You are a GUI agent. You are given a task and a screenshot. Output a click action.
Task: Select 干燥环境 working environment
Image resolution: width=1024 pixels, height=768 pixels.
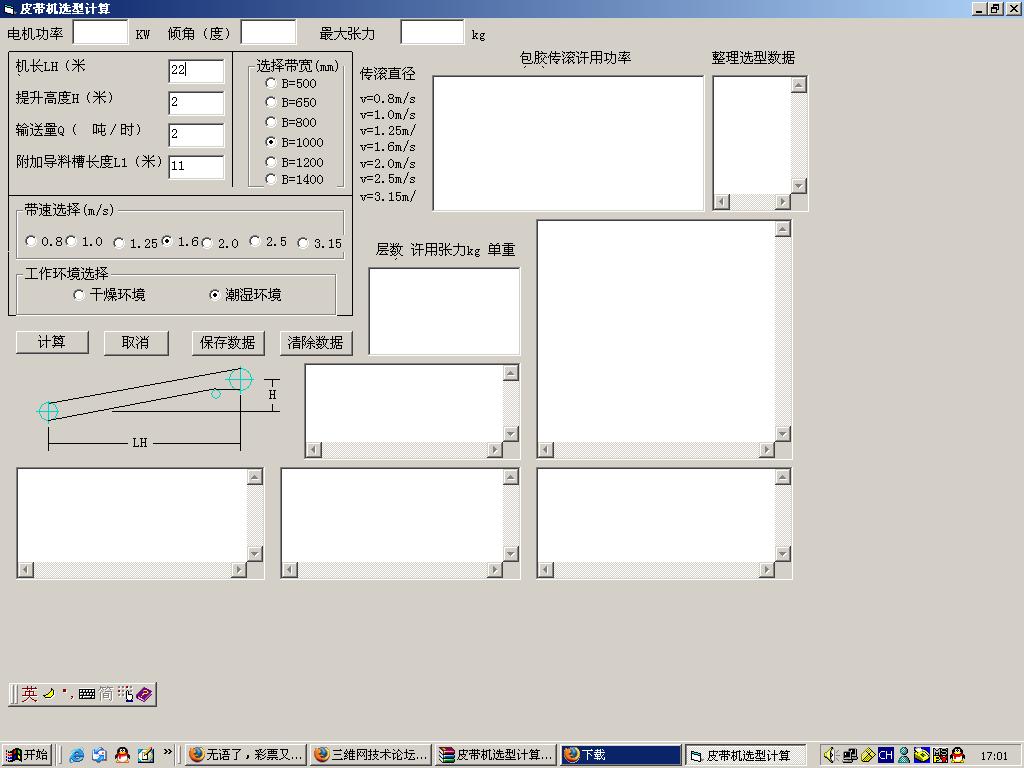pyautogui.click(x=79, y=295)
